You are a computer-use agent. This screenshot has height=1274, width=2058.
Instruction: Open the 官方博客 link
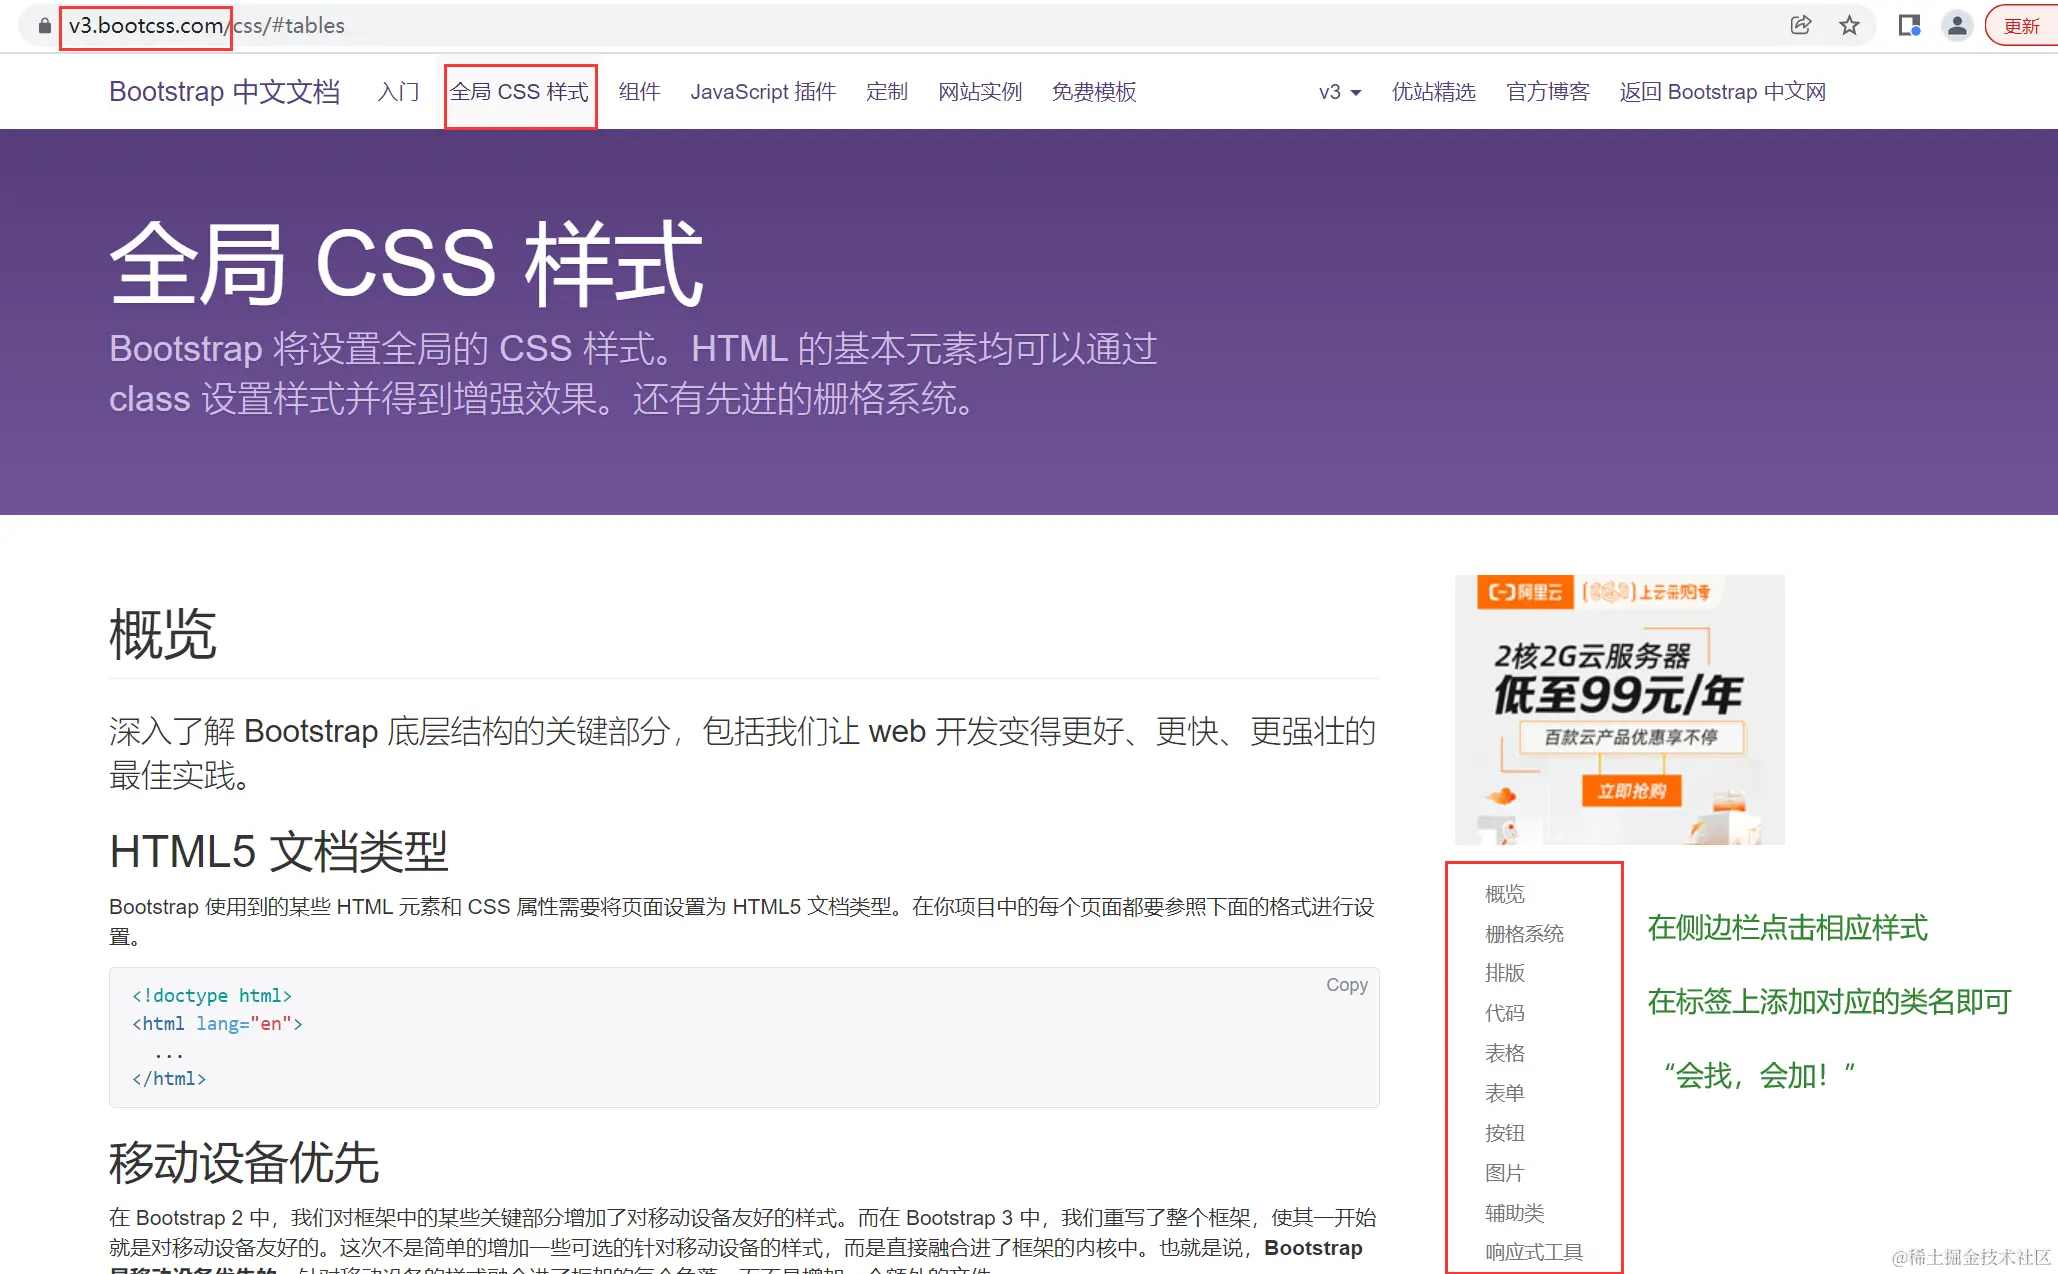(x=1548, y=92)
